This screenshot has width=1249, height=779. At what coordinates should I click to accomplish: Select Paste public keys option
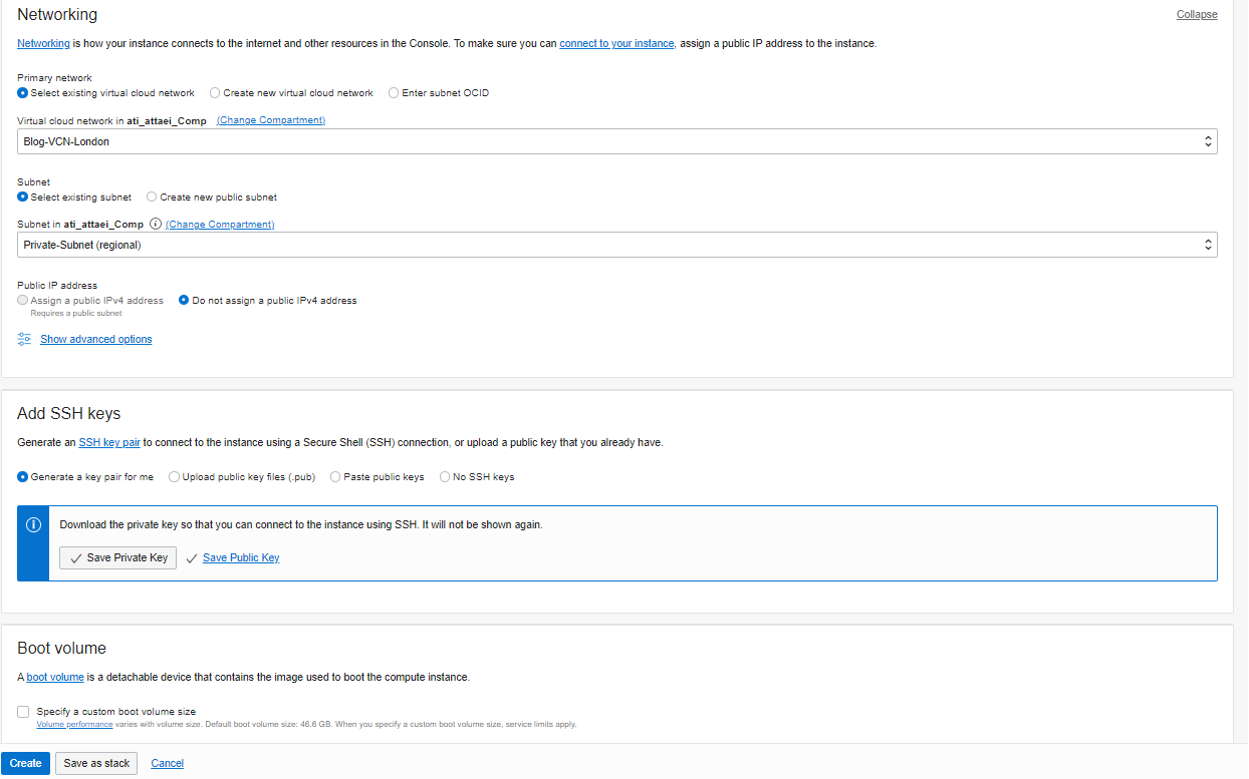[x=335, y=477]
